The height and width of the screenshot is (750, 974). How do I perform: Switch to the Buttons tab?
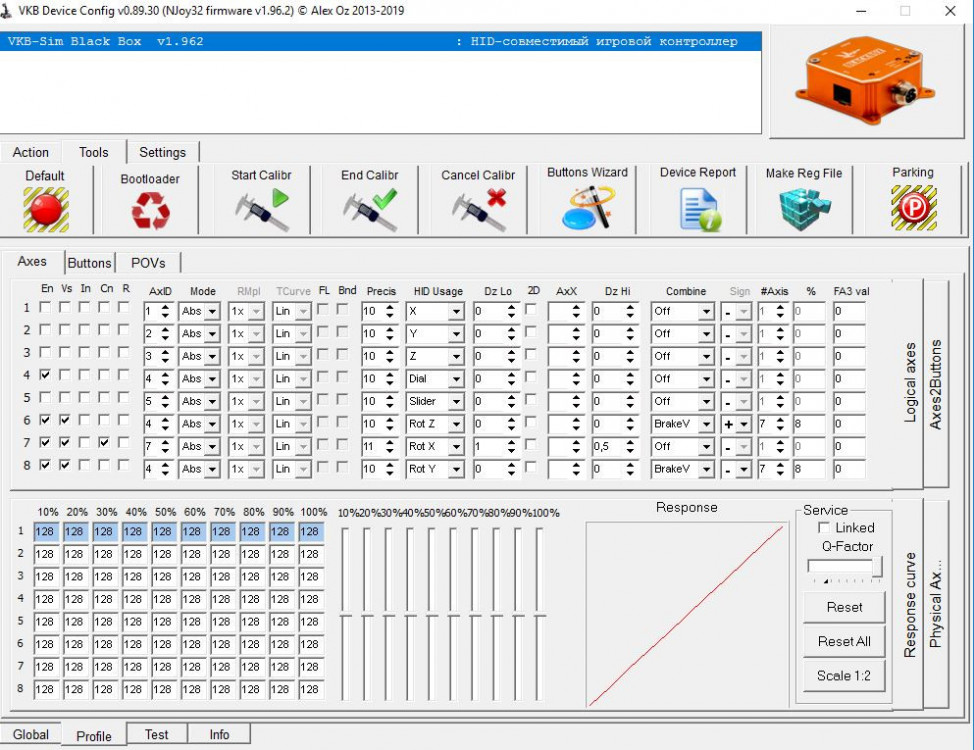tap(89, 263)
